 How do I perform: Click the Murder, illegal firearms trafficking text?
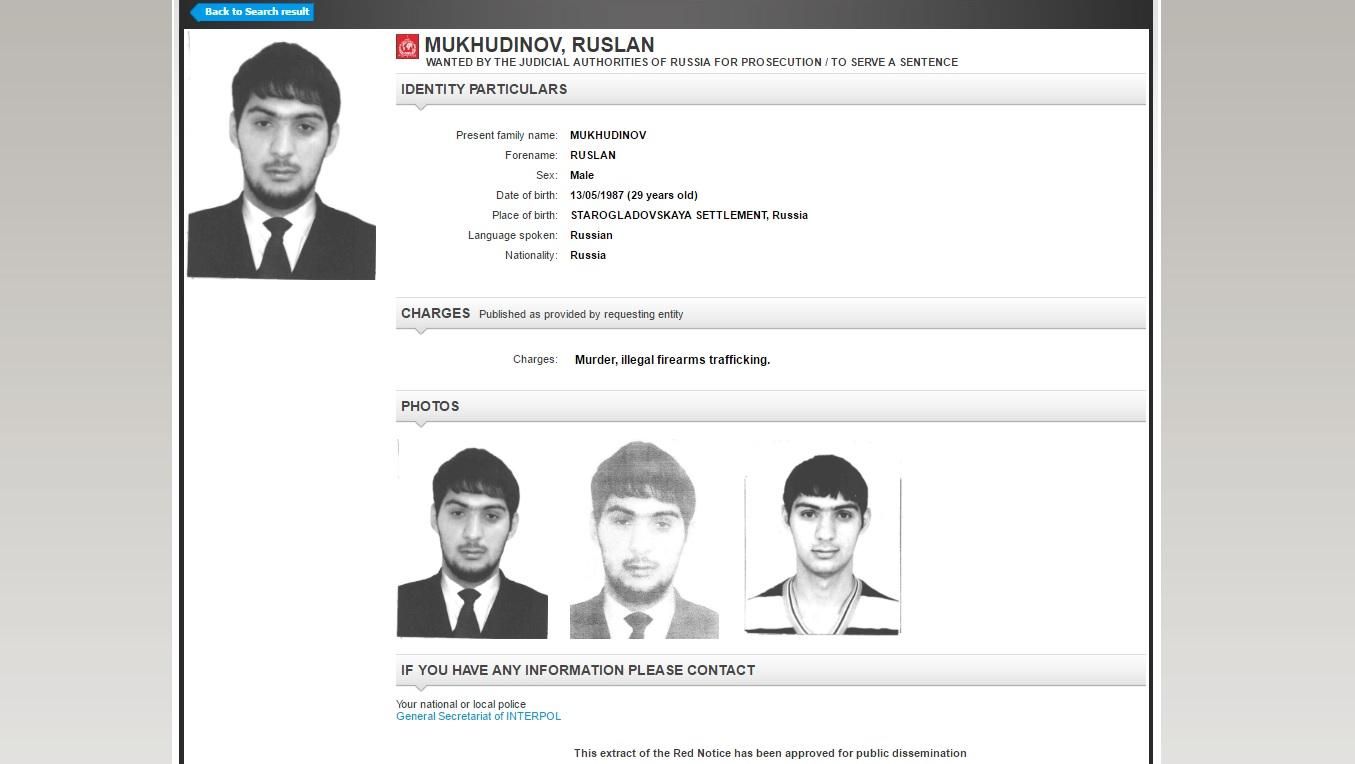[x=672, y=360]
